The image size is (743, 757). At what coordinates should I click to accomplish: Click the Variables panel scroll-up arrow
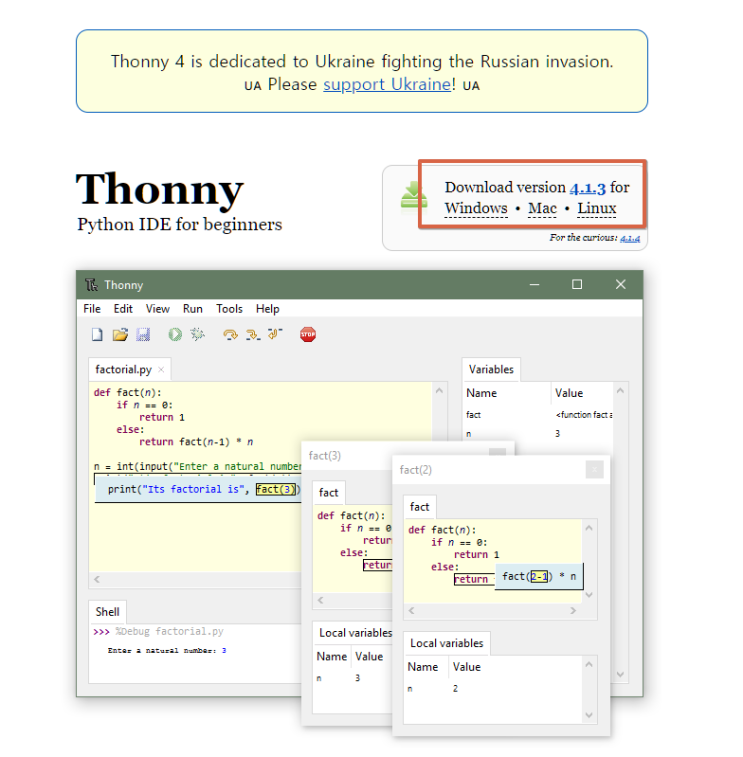620,391
